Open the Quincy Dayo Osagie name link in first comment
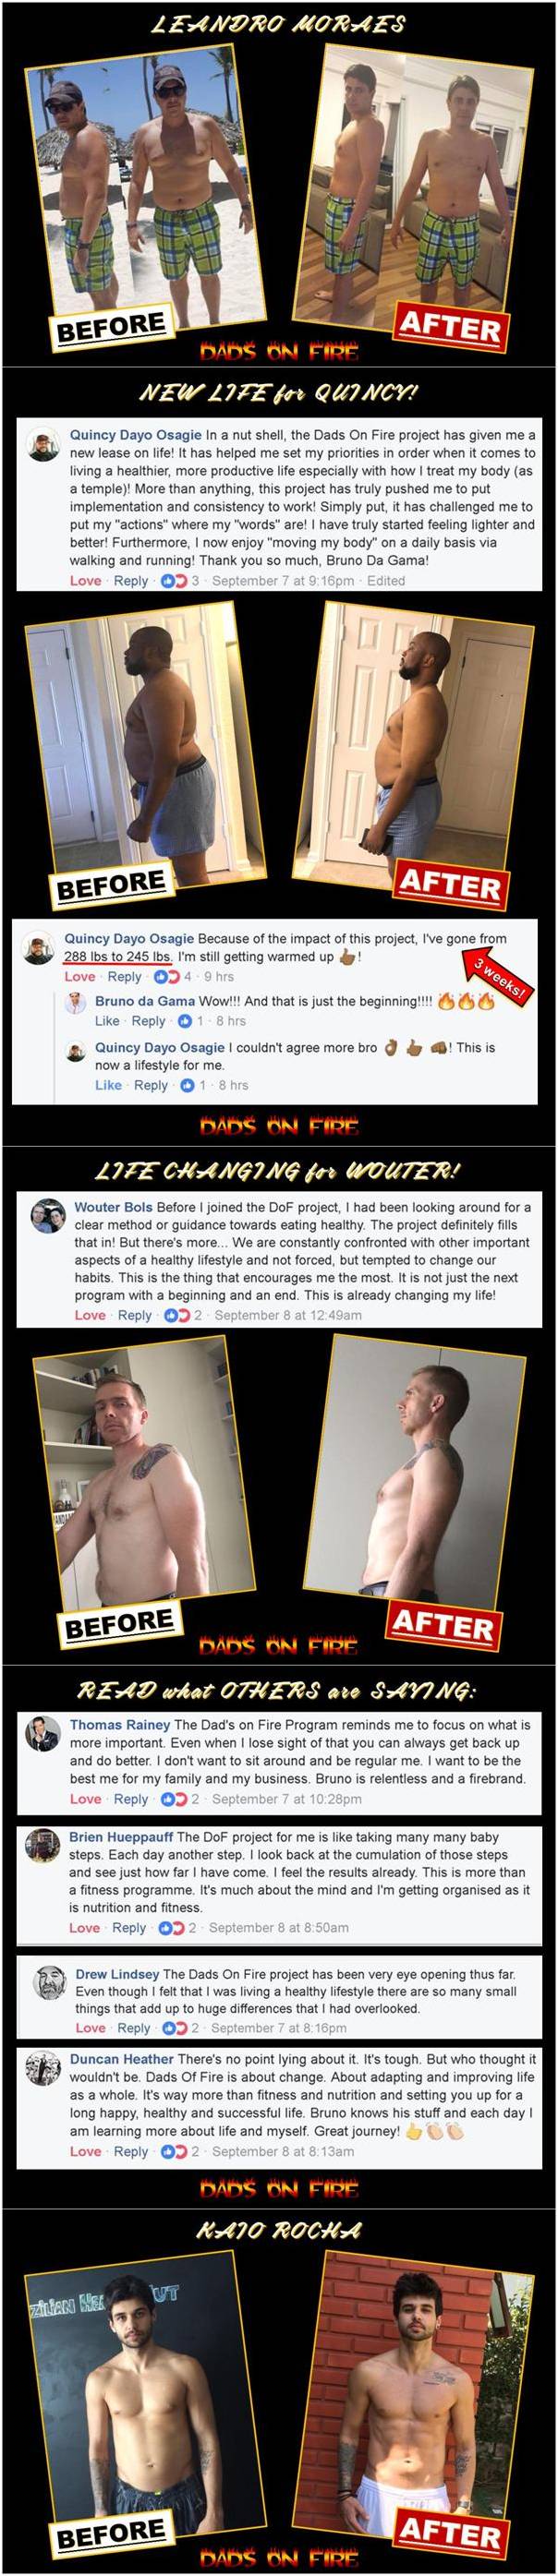This screenshot has width=558, height=2576. 135,436
